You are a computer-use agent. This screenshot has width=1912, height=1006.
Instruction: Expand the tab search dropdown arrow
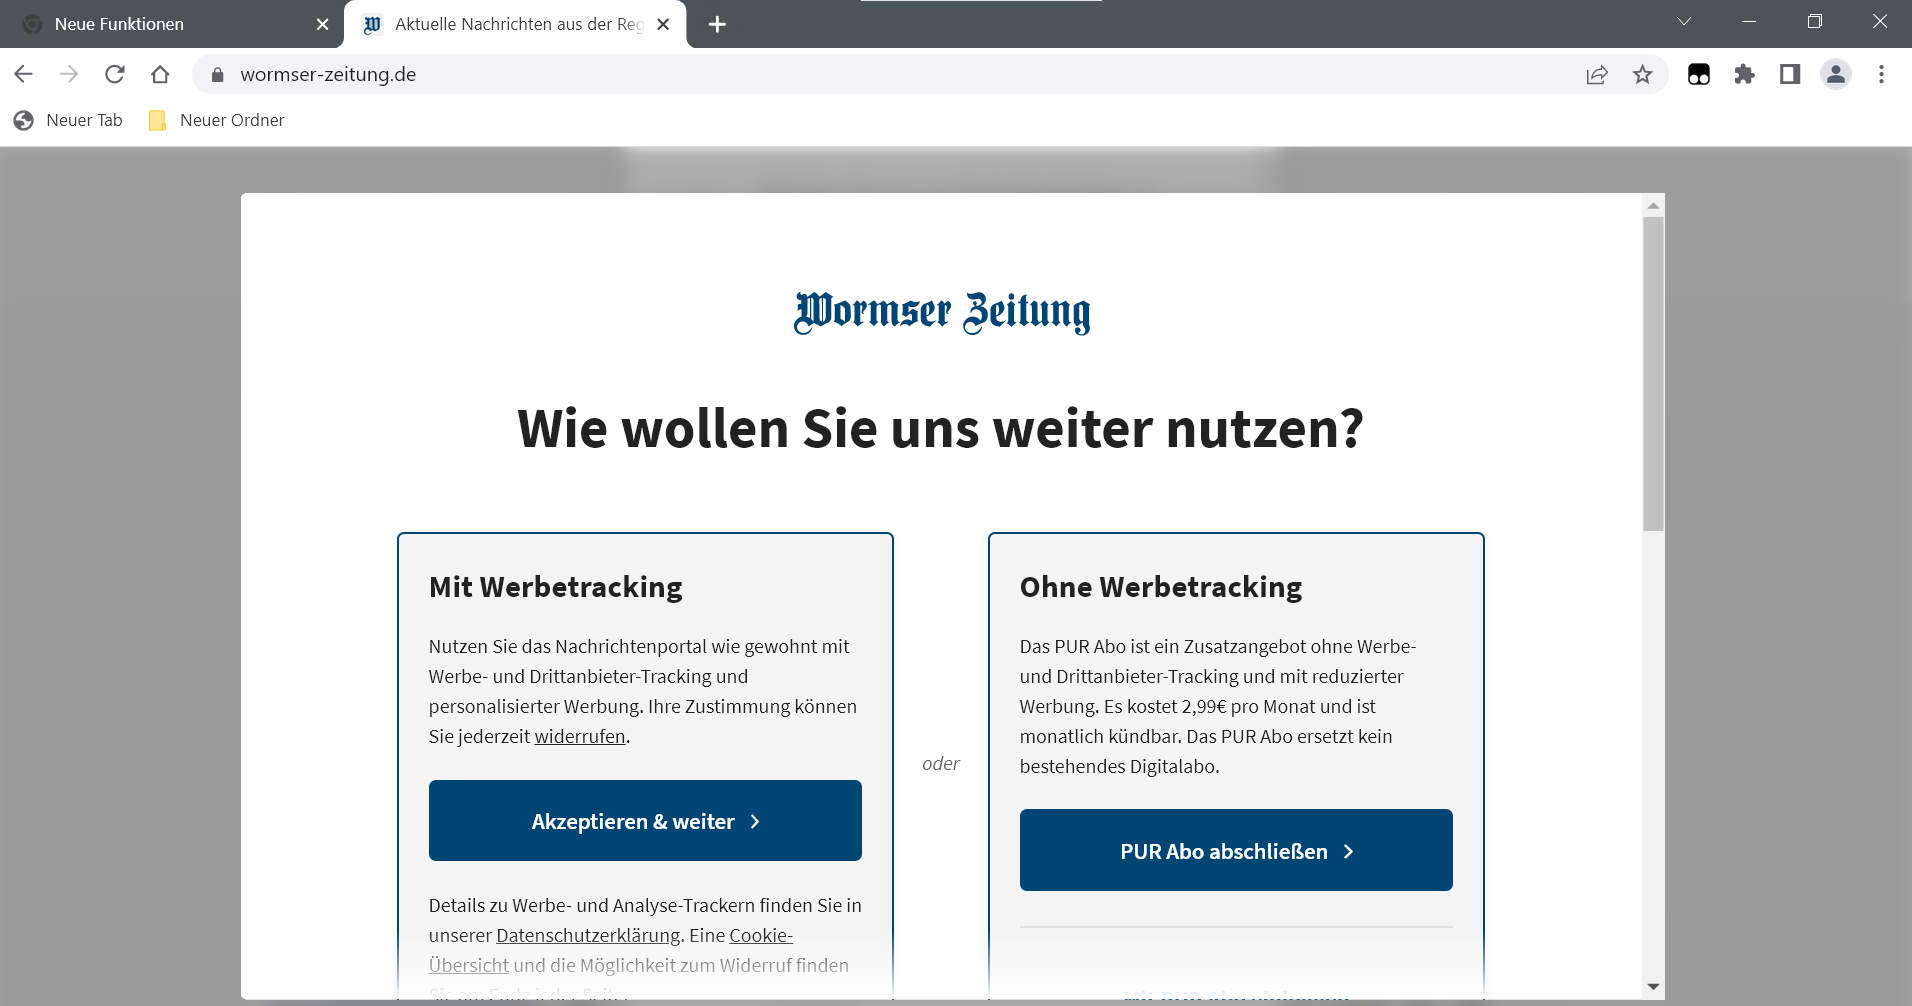1684,22
